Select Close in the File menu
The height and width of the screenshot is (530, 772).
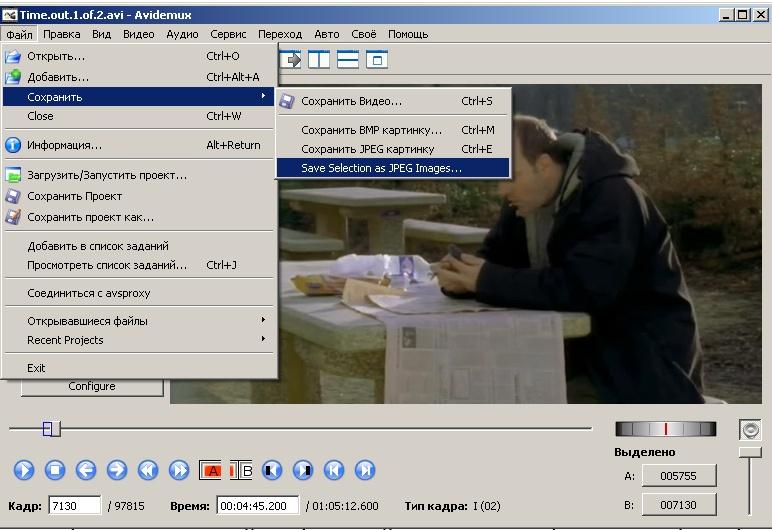point(138,116)
